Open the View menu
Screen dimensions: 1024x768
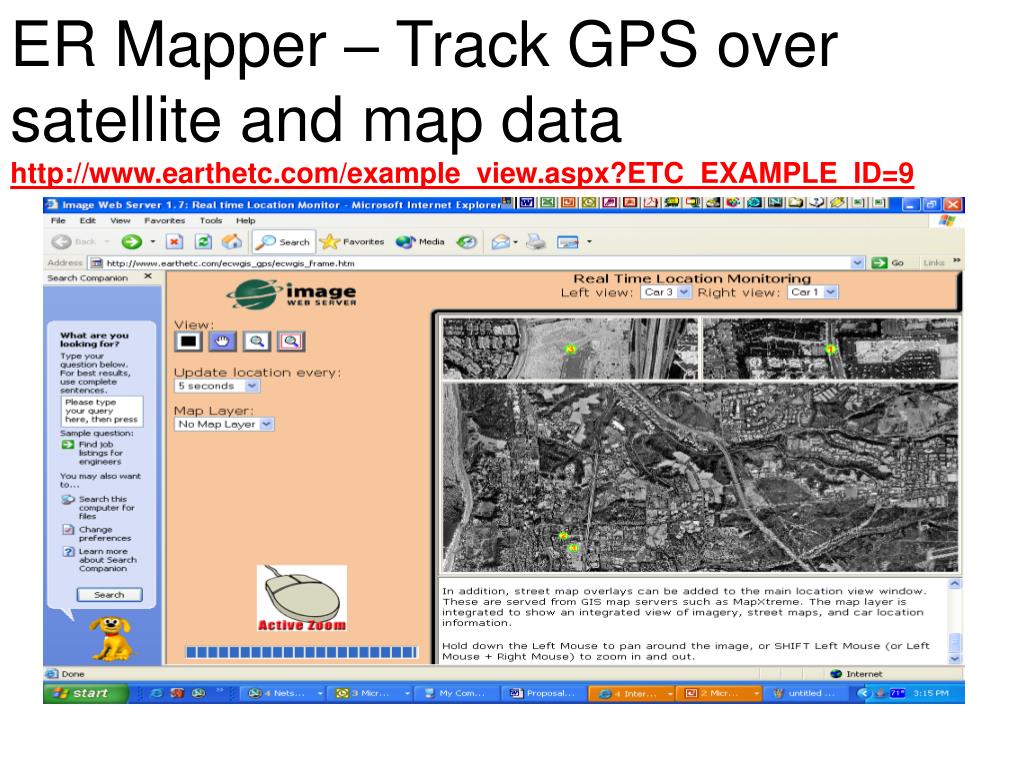click(x=120, y=221)
